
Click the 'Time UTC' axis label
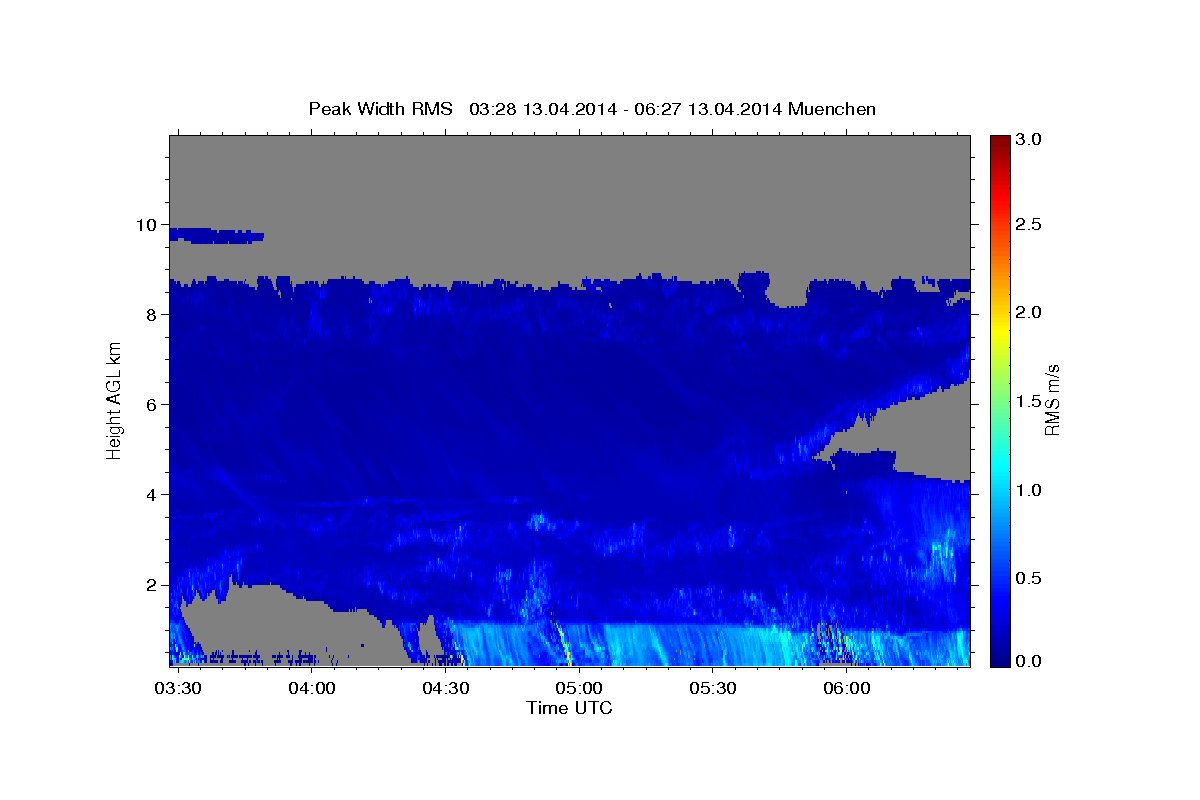[569, 708]
